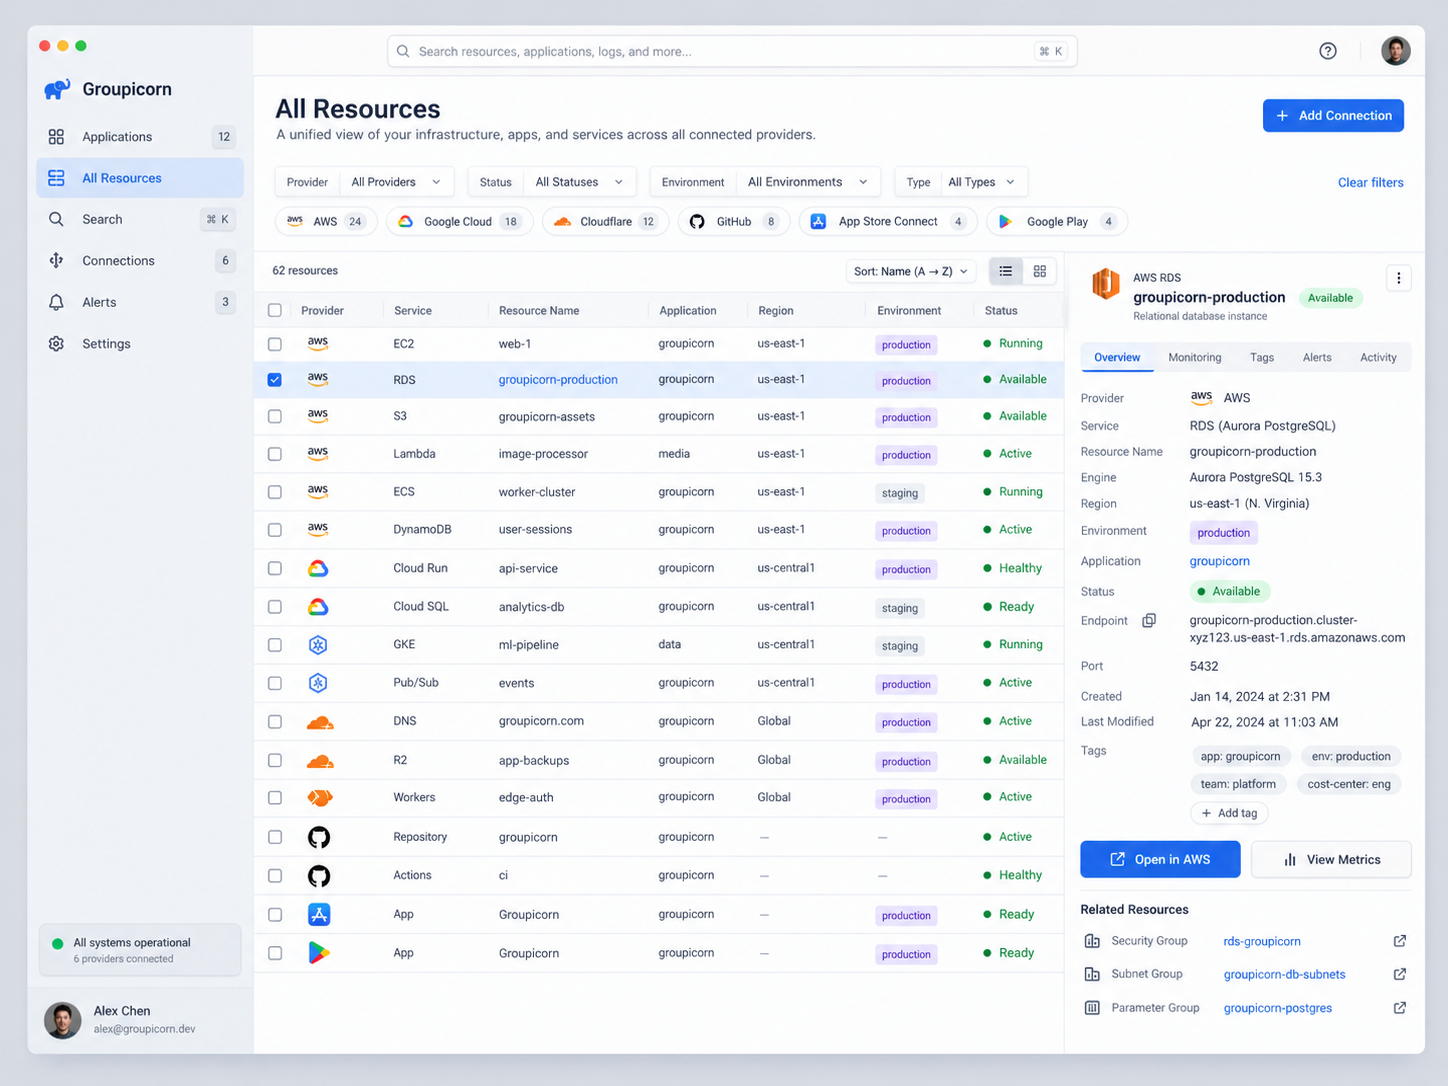
Task: Open the All Statuses dropdown
Action: coord(580,182)
